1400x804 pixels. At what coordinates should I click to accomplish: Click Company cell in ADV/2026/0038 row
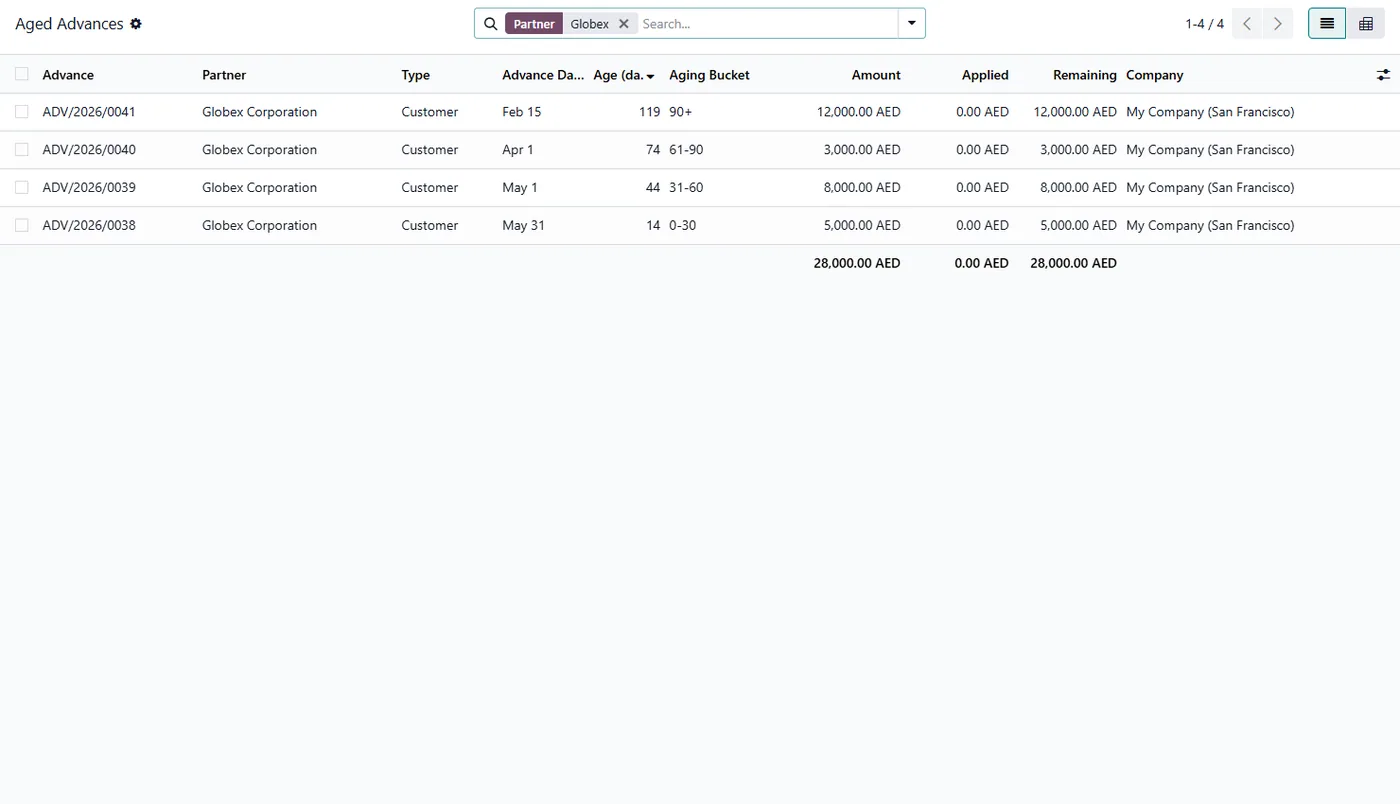pos(1210,225)
